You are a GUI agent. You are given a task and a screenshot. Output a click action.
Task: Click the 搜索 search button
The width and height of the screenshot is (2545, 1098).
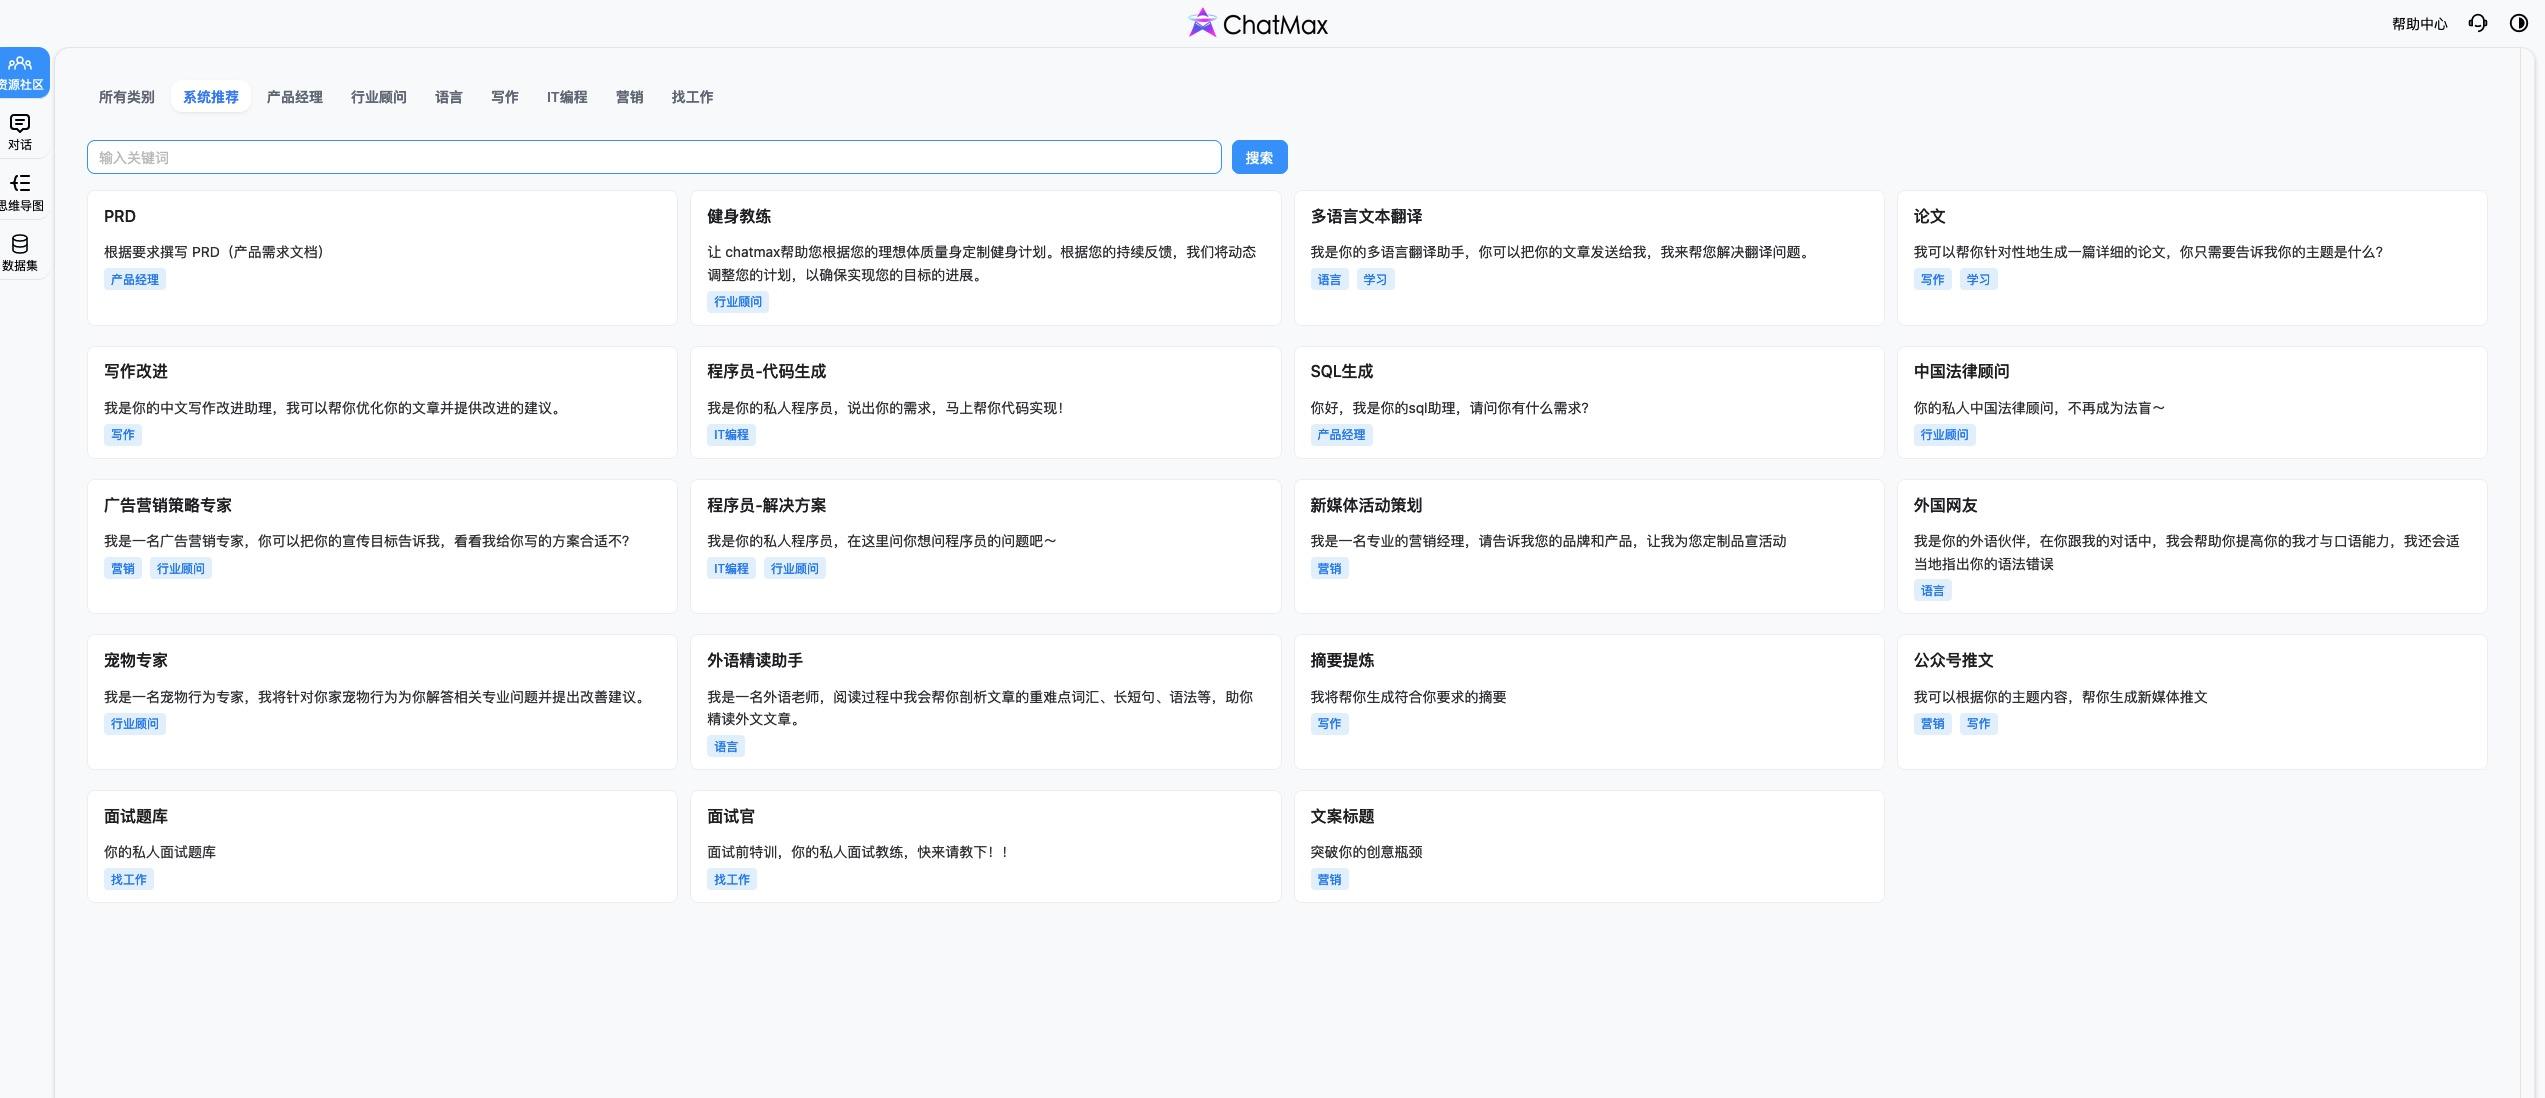pos(1258,157)
